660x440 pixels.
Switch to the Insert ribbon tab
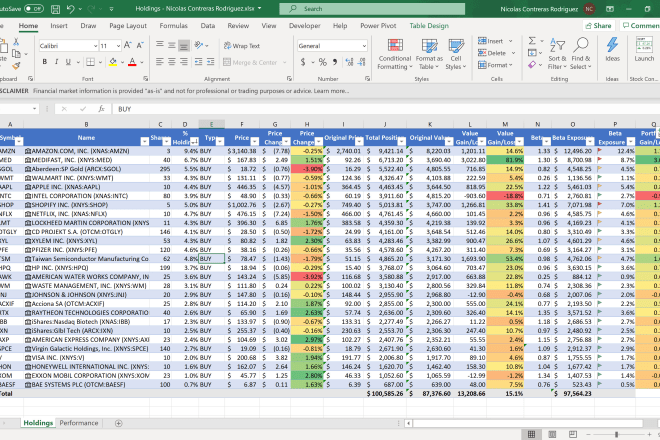[59, 26]
